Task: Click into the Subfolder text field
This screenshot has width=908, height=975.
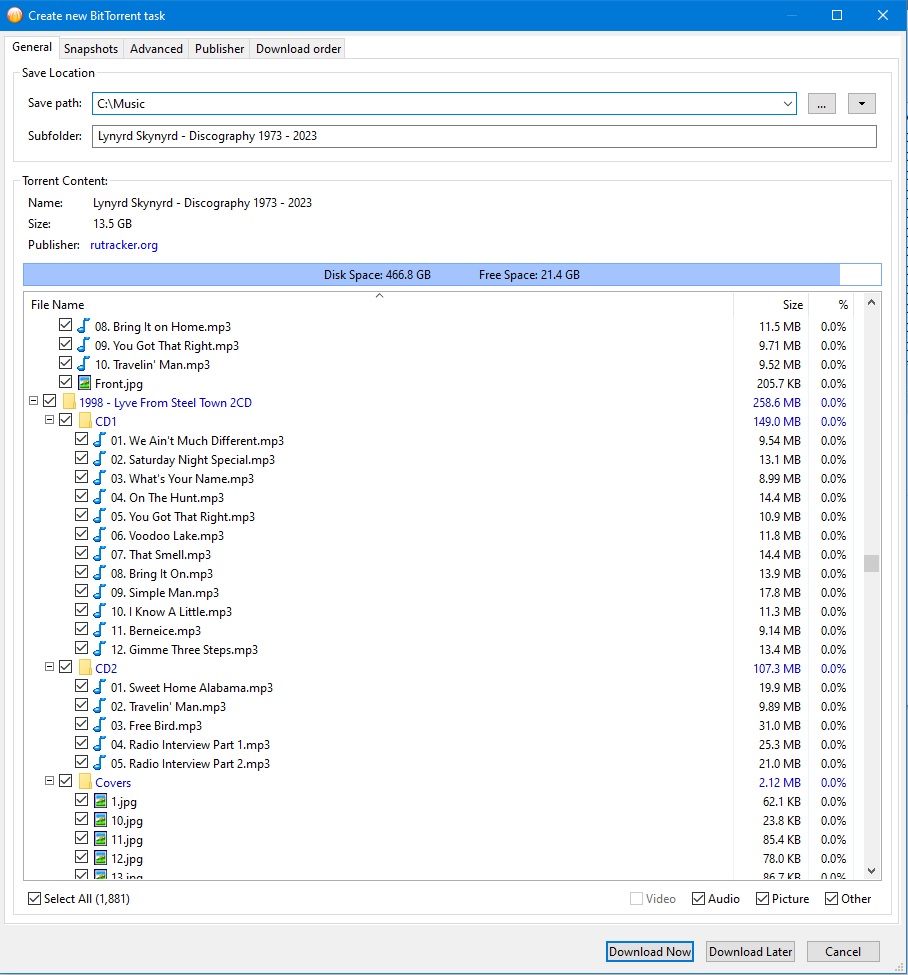Action: coord(484,136)
